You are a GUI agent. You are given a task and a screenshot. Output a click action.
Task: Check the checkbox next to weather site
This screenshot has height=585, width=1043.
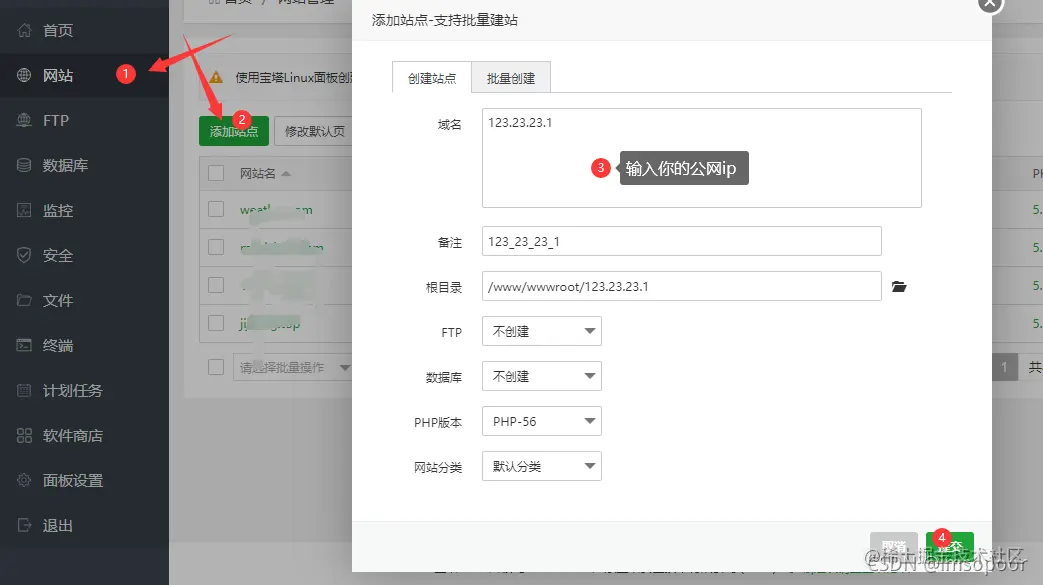click(x=216, y=210)
